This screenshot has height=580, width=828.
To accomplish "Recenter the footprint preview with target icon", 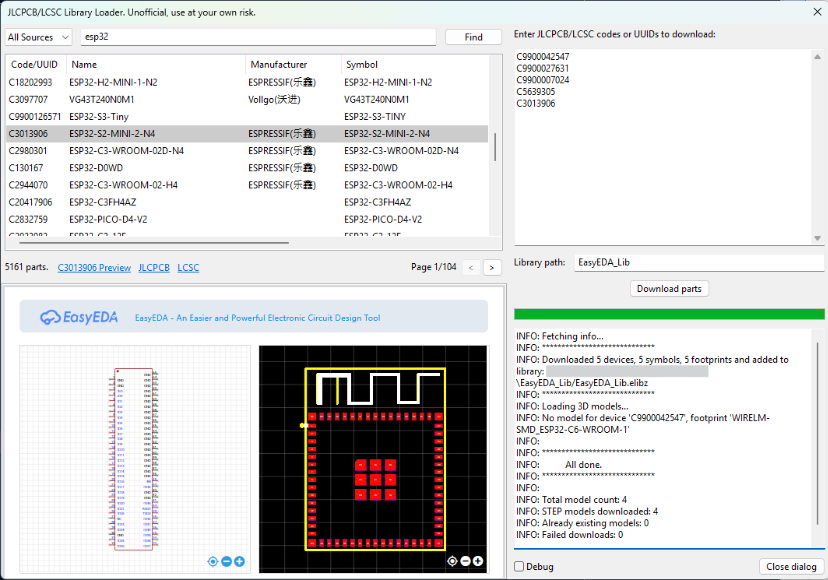I will [453, 561].
